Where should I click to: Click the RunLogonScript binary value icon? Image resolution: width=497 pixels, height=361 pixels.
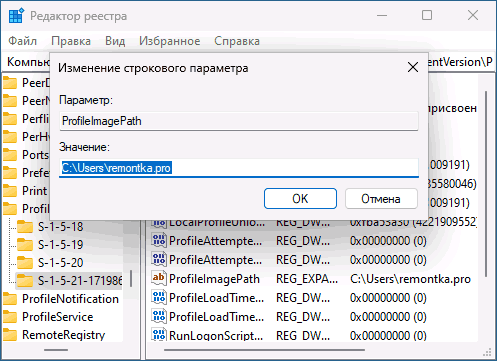pyautogui.click(x=159, y=335)
